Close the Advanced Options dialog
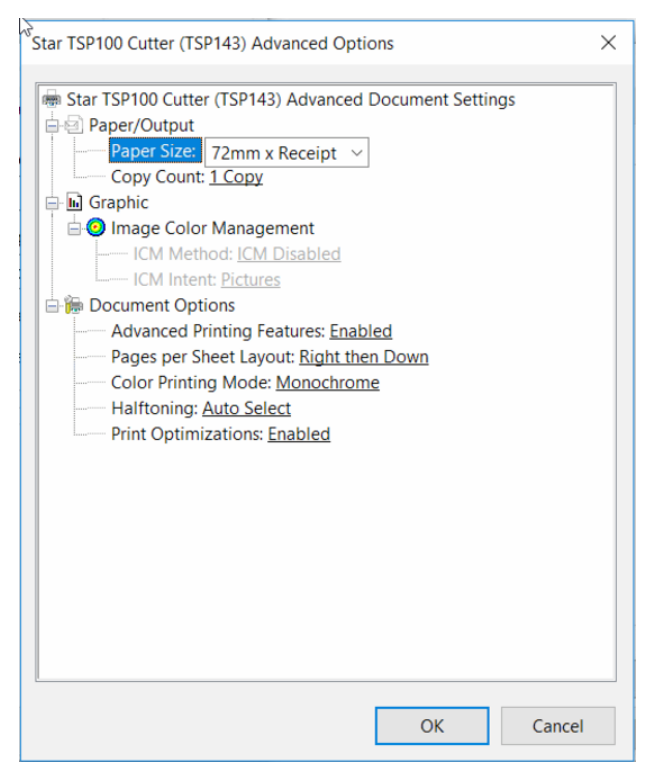This screenshot has height=782, width=663. pos(608,43)
